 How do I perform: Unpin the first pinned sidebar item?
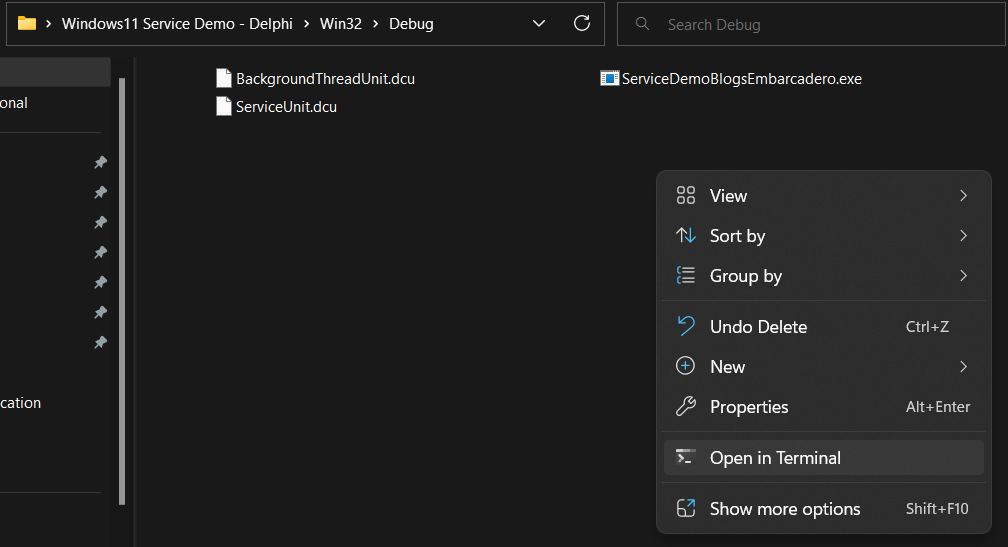(x=100, y=162)
